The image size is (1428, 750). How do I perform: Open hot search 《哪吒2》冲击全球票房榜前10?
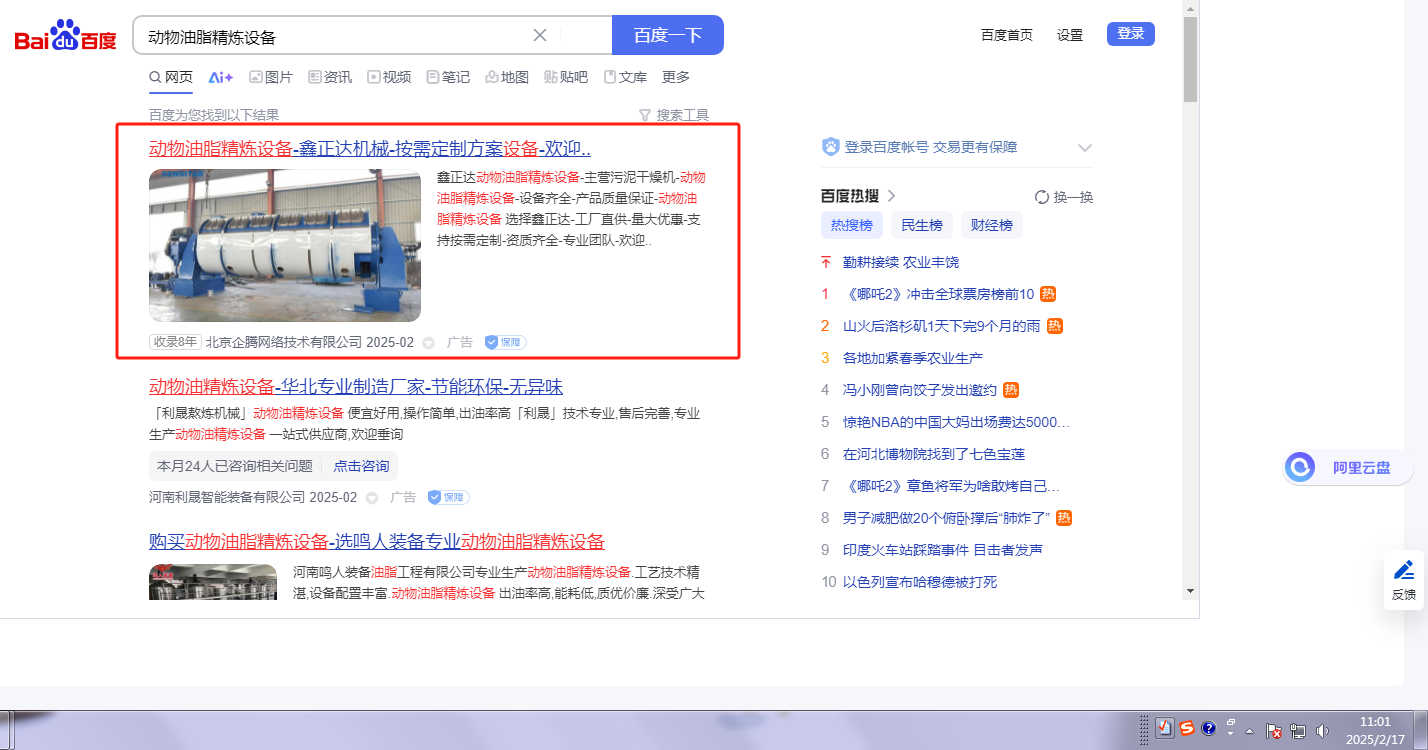(x=939, y=294)
